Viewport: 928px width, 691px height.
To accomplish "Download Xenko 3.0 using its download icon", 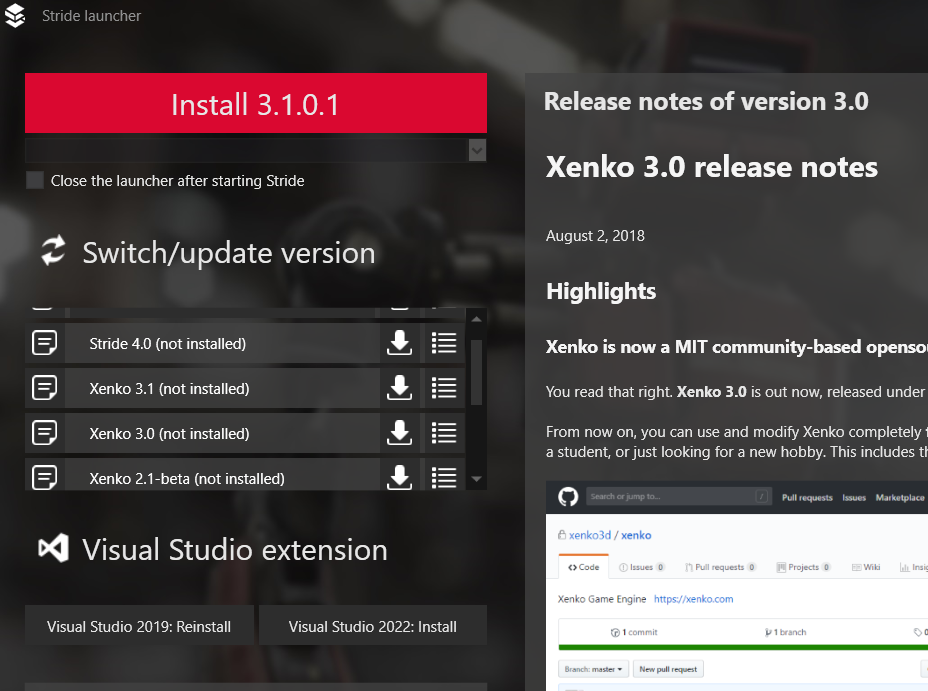I will point(399,433).
